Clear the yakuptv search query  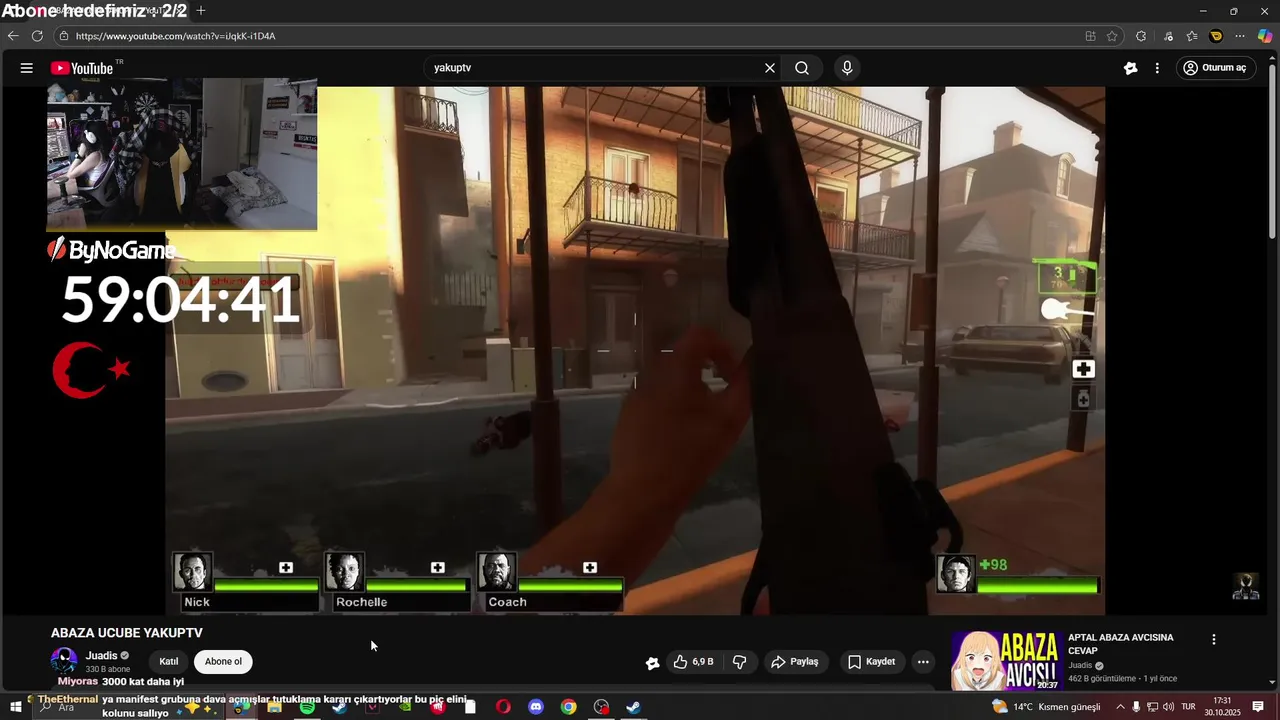tap(770, 68)
